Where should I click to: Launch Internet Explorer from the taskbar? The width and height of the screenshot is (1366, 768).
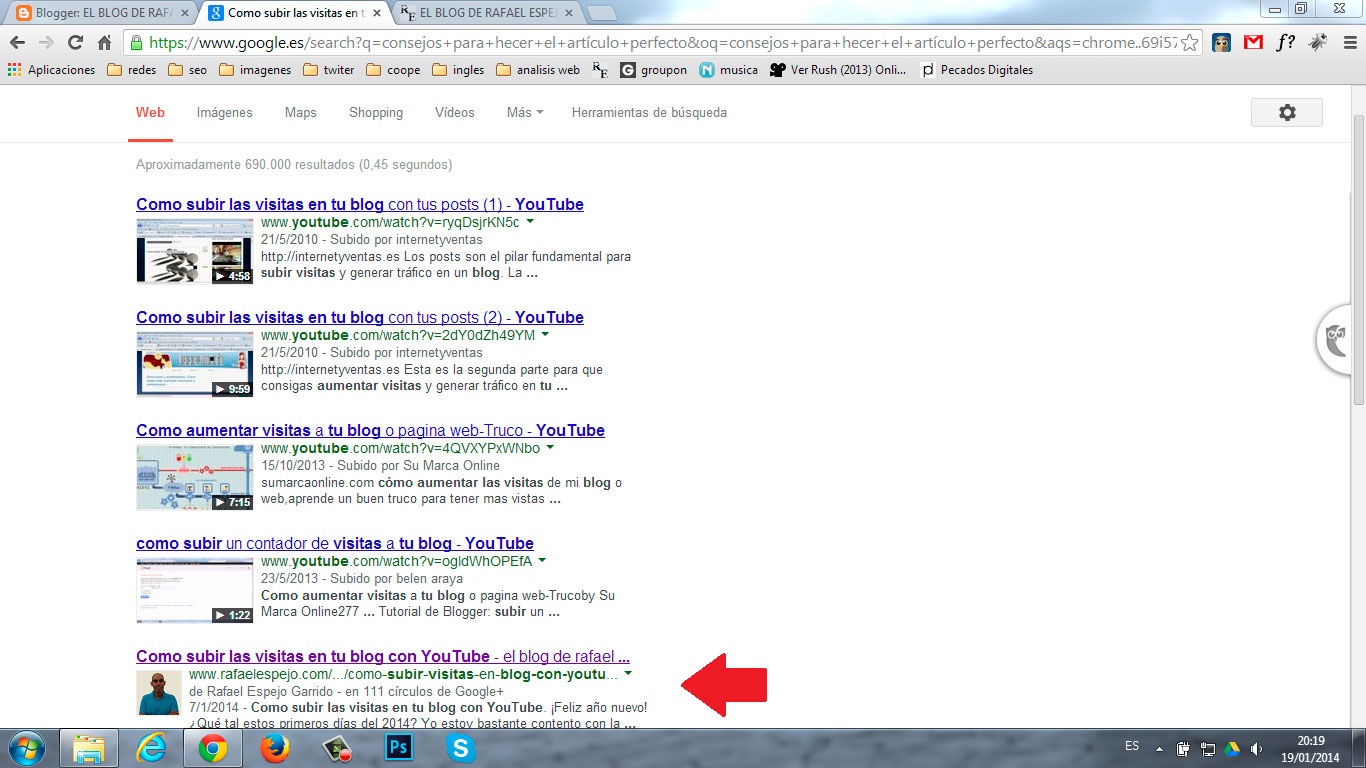coord(152,748)
